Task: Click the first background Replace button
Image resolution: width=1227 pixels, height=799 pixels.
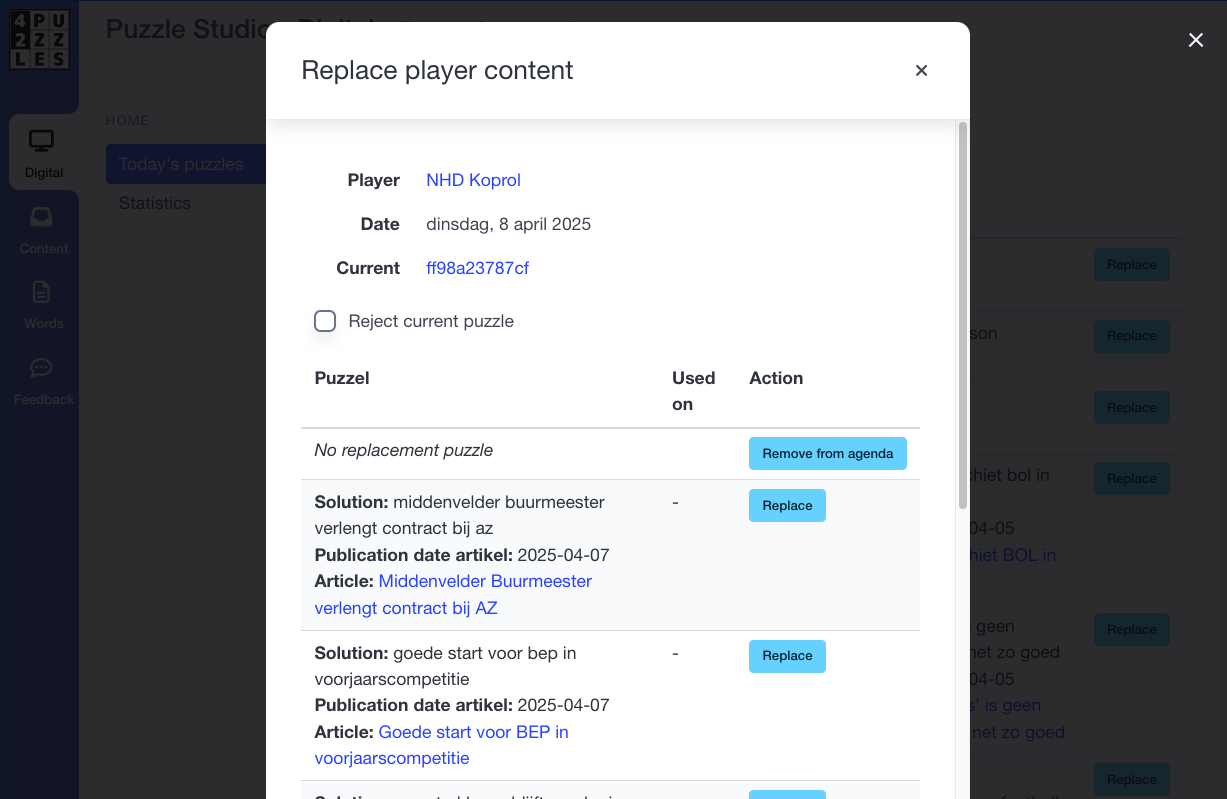Action: 1131,265
